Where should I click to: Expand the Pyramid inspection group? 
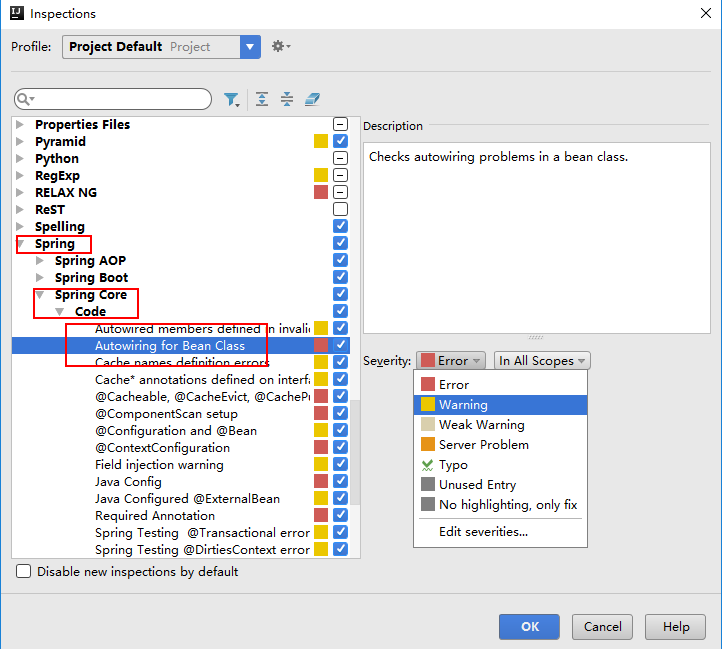(20, 141)
